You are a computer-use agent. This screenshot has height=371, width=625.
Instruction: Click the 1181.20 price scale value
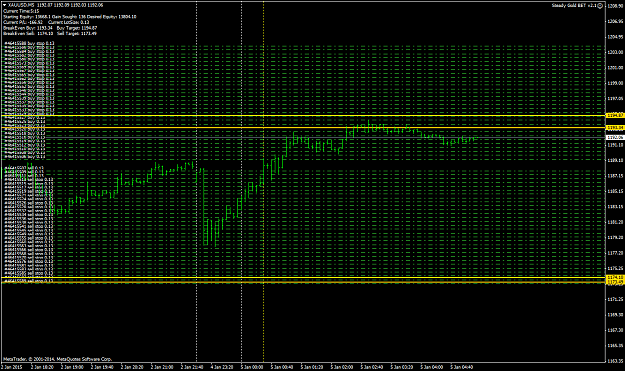click(616, 222)
